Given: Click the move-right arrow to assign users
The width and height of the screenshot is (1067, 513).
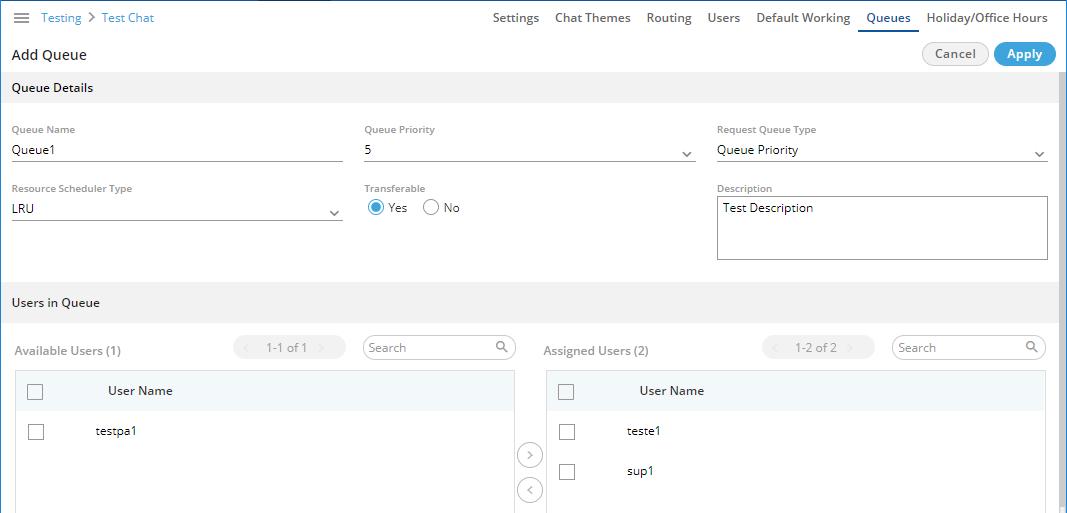Looking at the screenshot, I should coord(529,455).
